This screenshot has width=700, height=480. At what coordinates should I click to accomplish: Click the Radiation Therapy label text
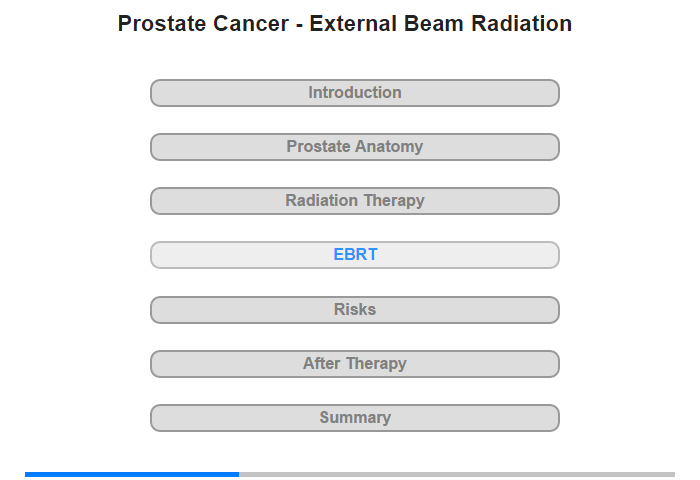[355, 200]
